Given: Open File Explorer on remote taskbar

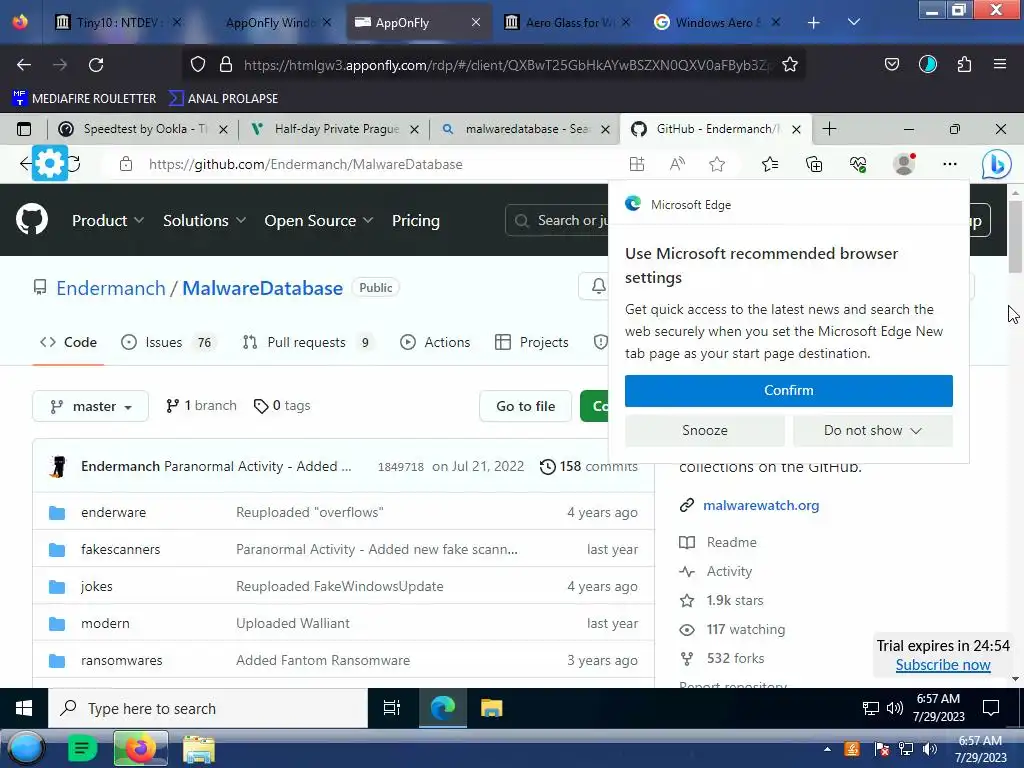Looking at the screenshot, I should point(491,708).
